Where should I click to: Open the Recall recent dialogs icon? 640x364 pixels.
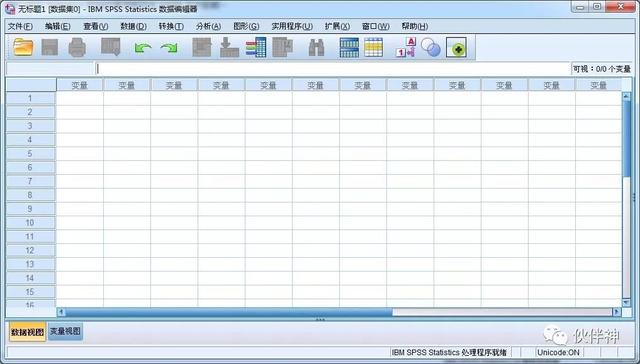111,47
